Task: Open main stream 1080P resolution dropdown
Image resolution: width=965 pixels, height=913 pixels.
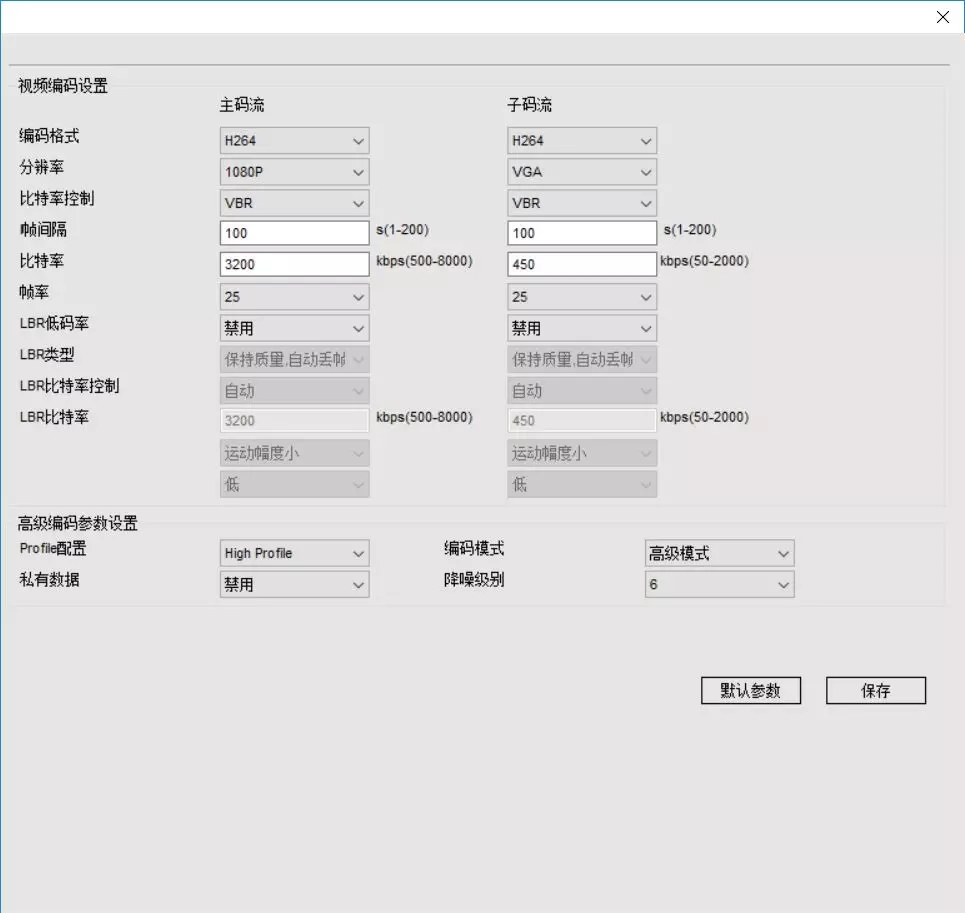Action: pos(294,172)
